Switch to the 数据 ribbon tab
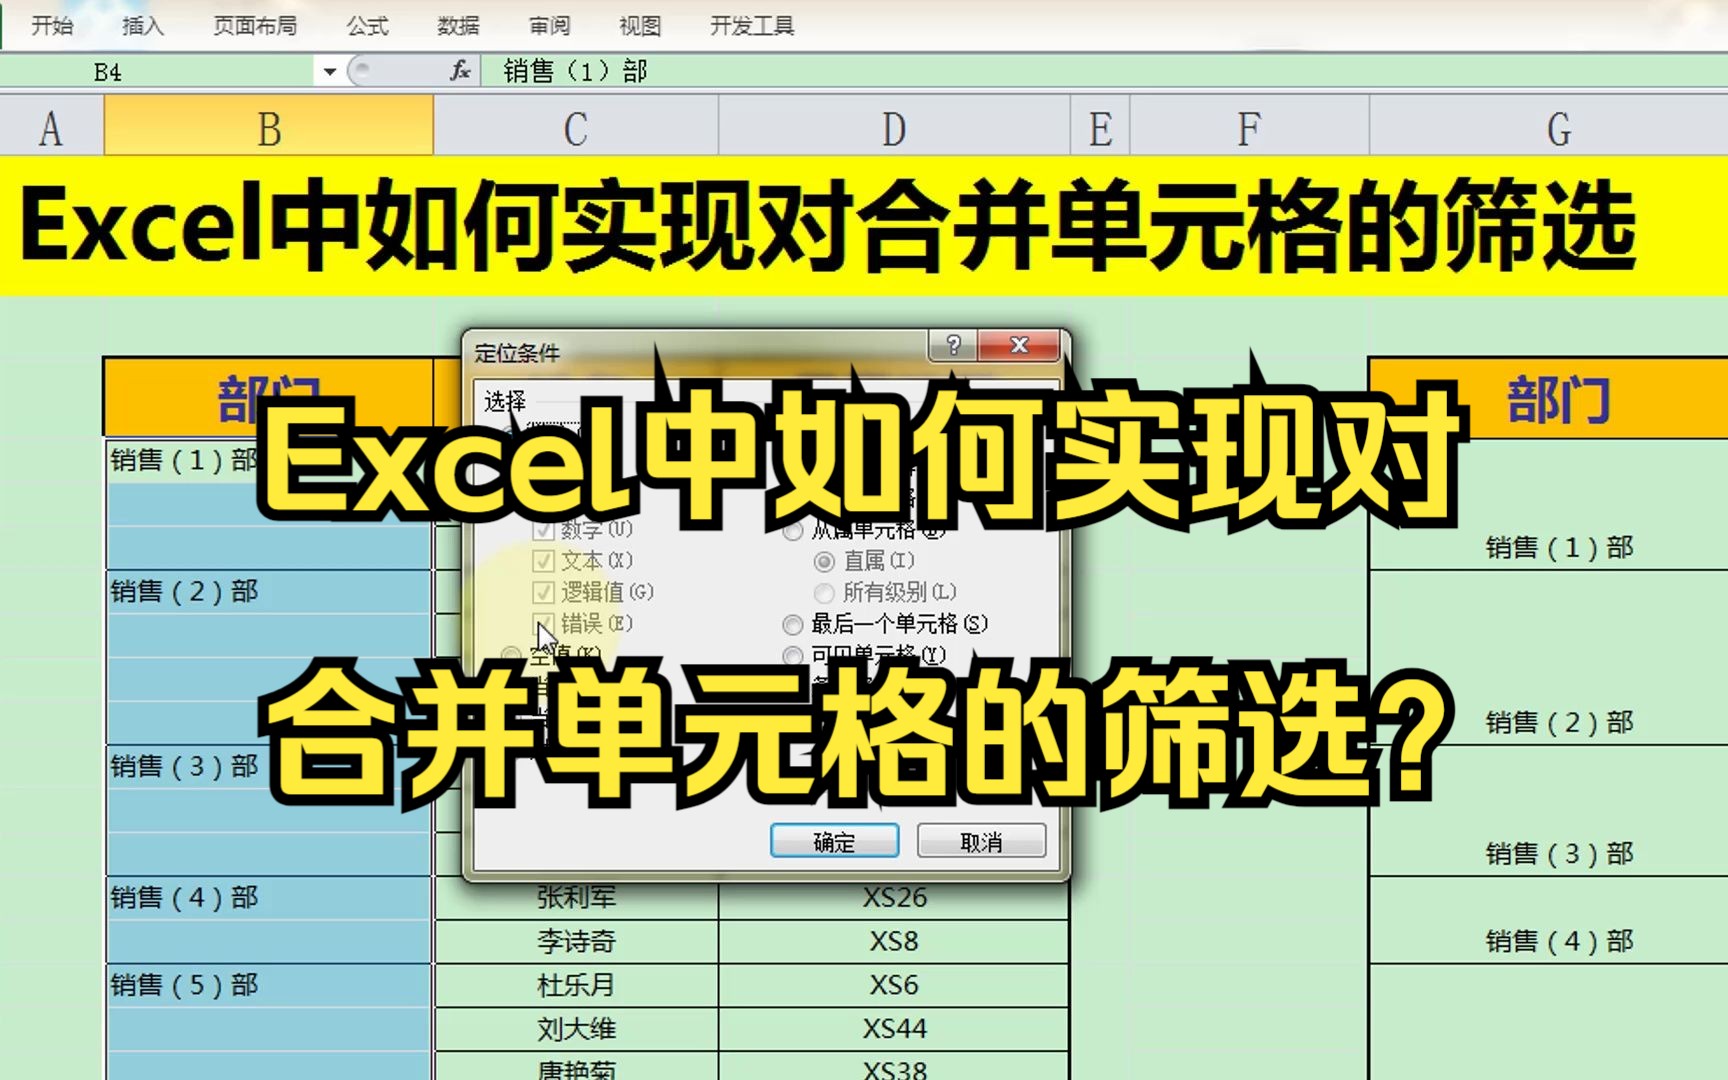1728x1080 pixels. (457, 25)
